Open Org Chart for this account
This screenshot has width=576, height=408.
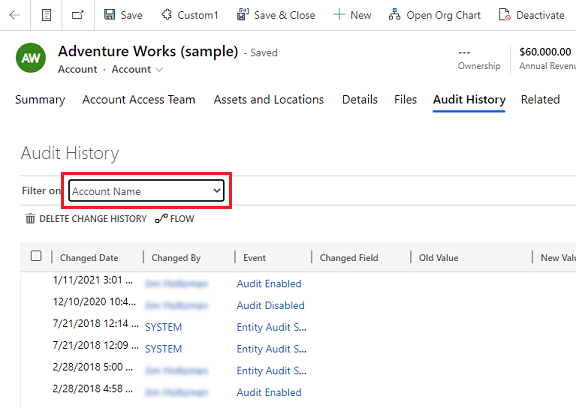435,15
